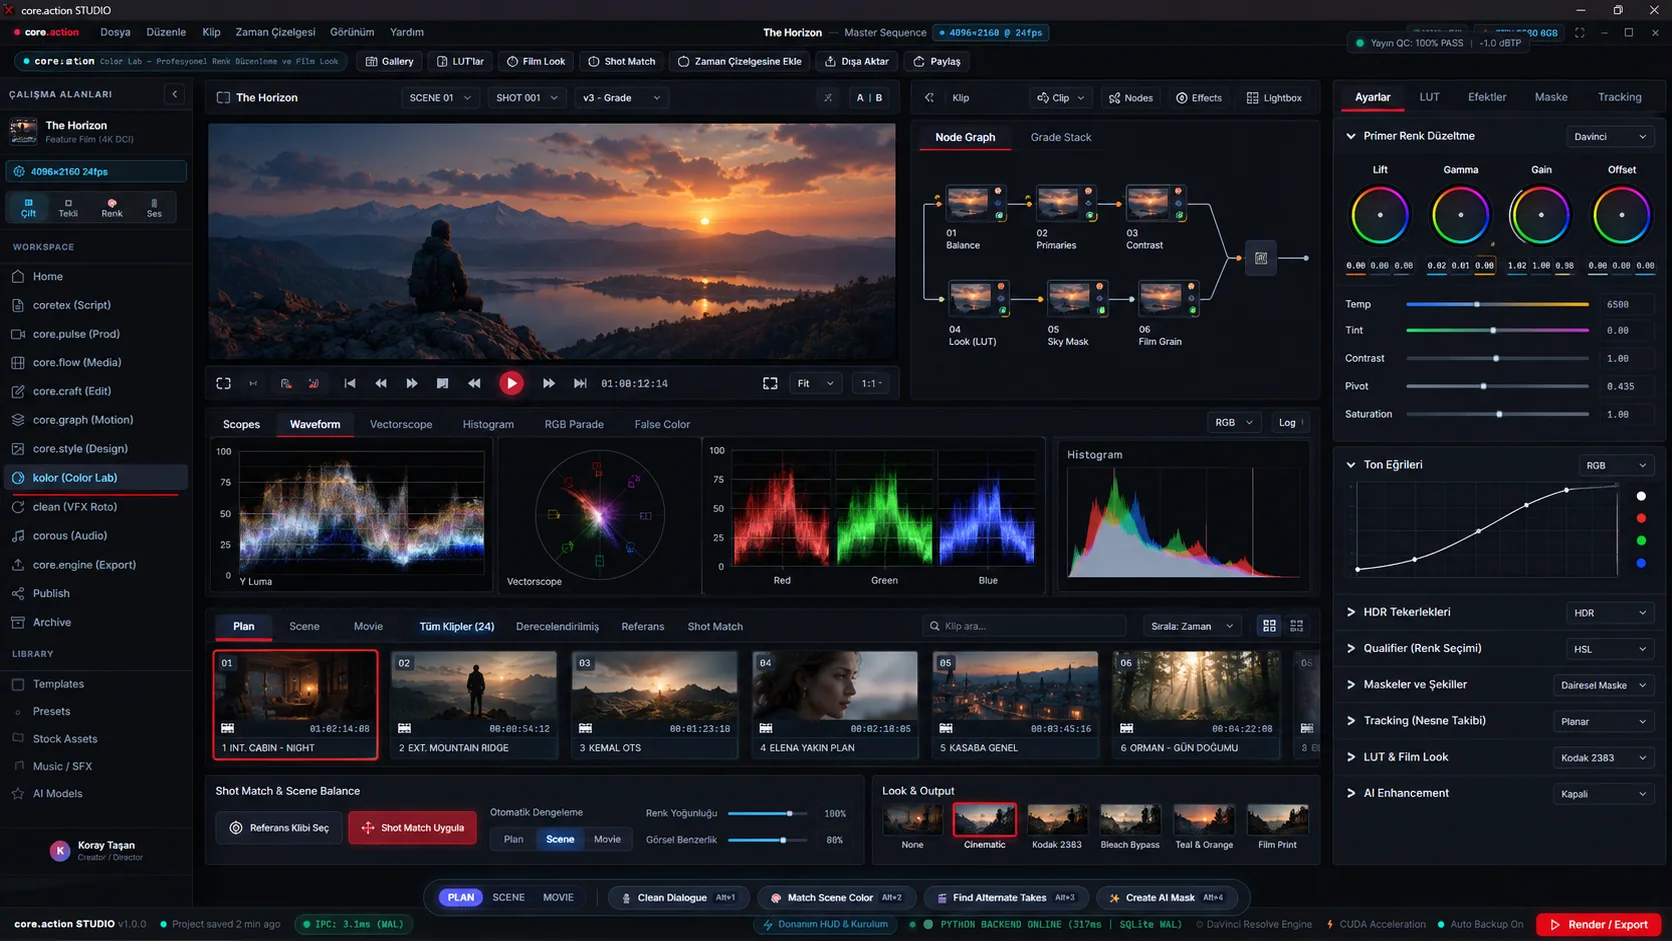Collapse the Çalışma Alanları sidebar
The height and width of the screenshot is (941, 1672).
tap(175, 94)
